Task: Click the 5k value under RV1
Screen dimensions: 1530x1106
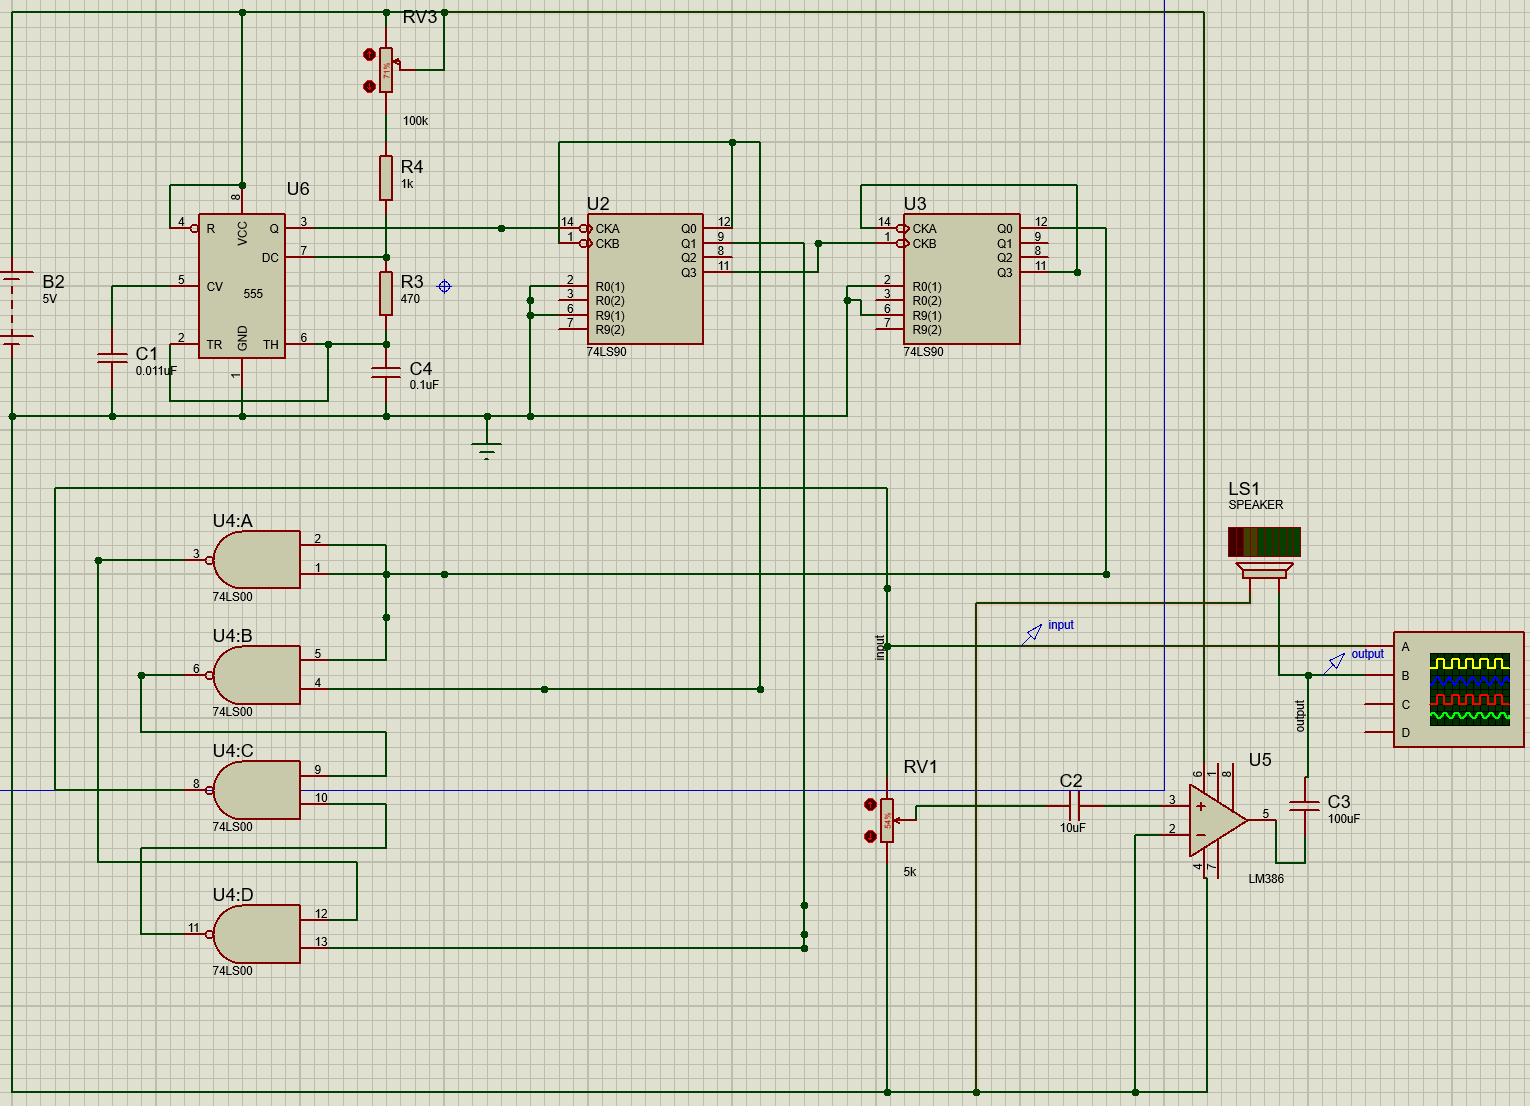Action: [x=910, y=872]
